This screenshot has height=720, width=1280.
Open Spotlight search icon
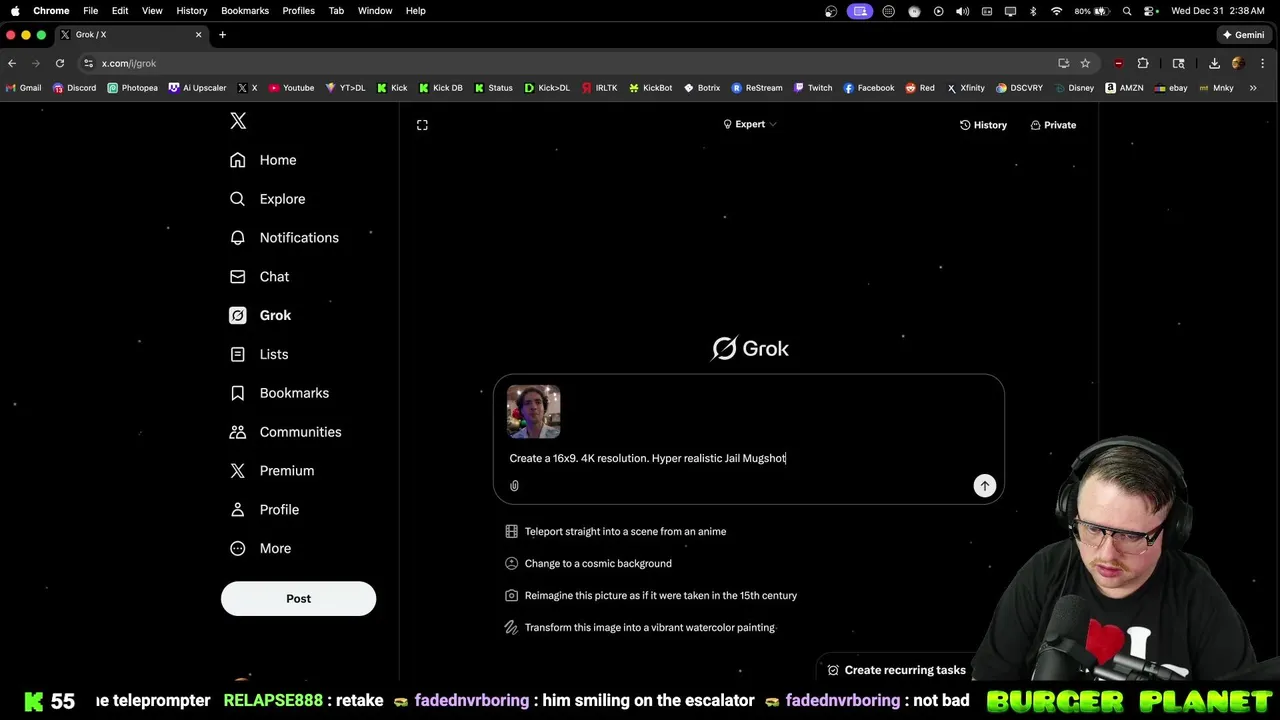tap(1127, 11)
